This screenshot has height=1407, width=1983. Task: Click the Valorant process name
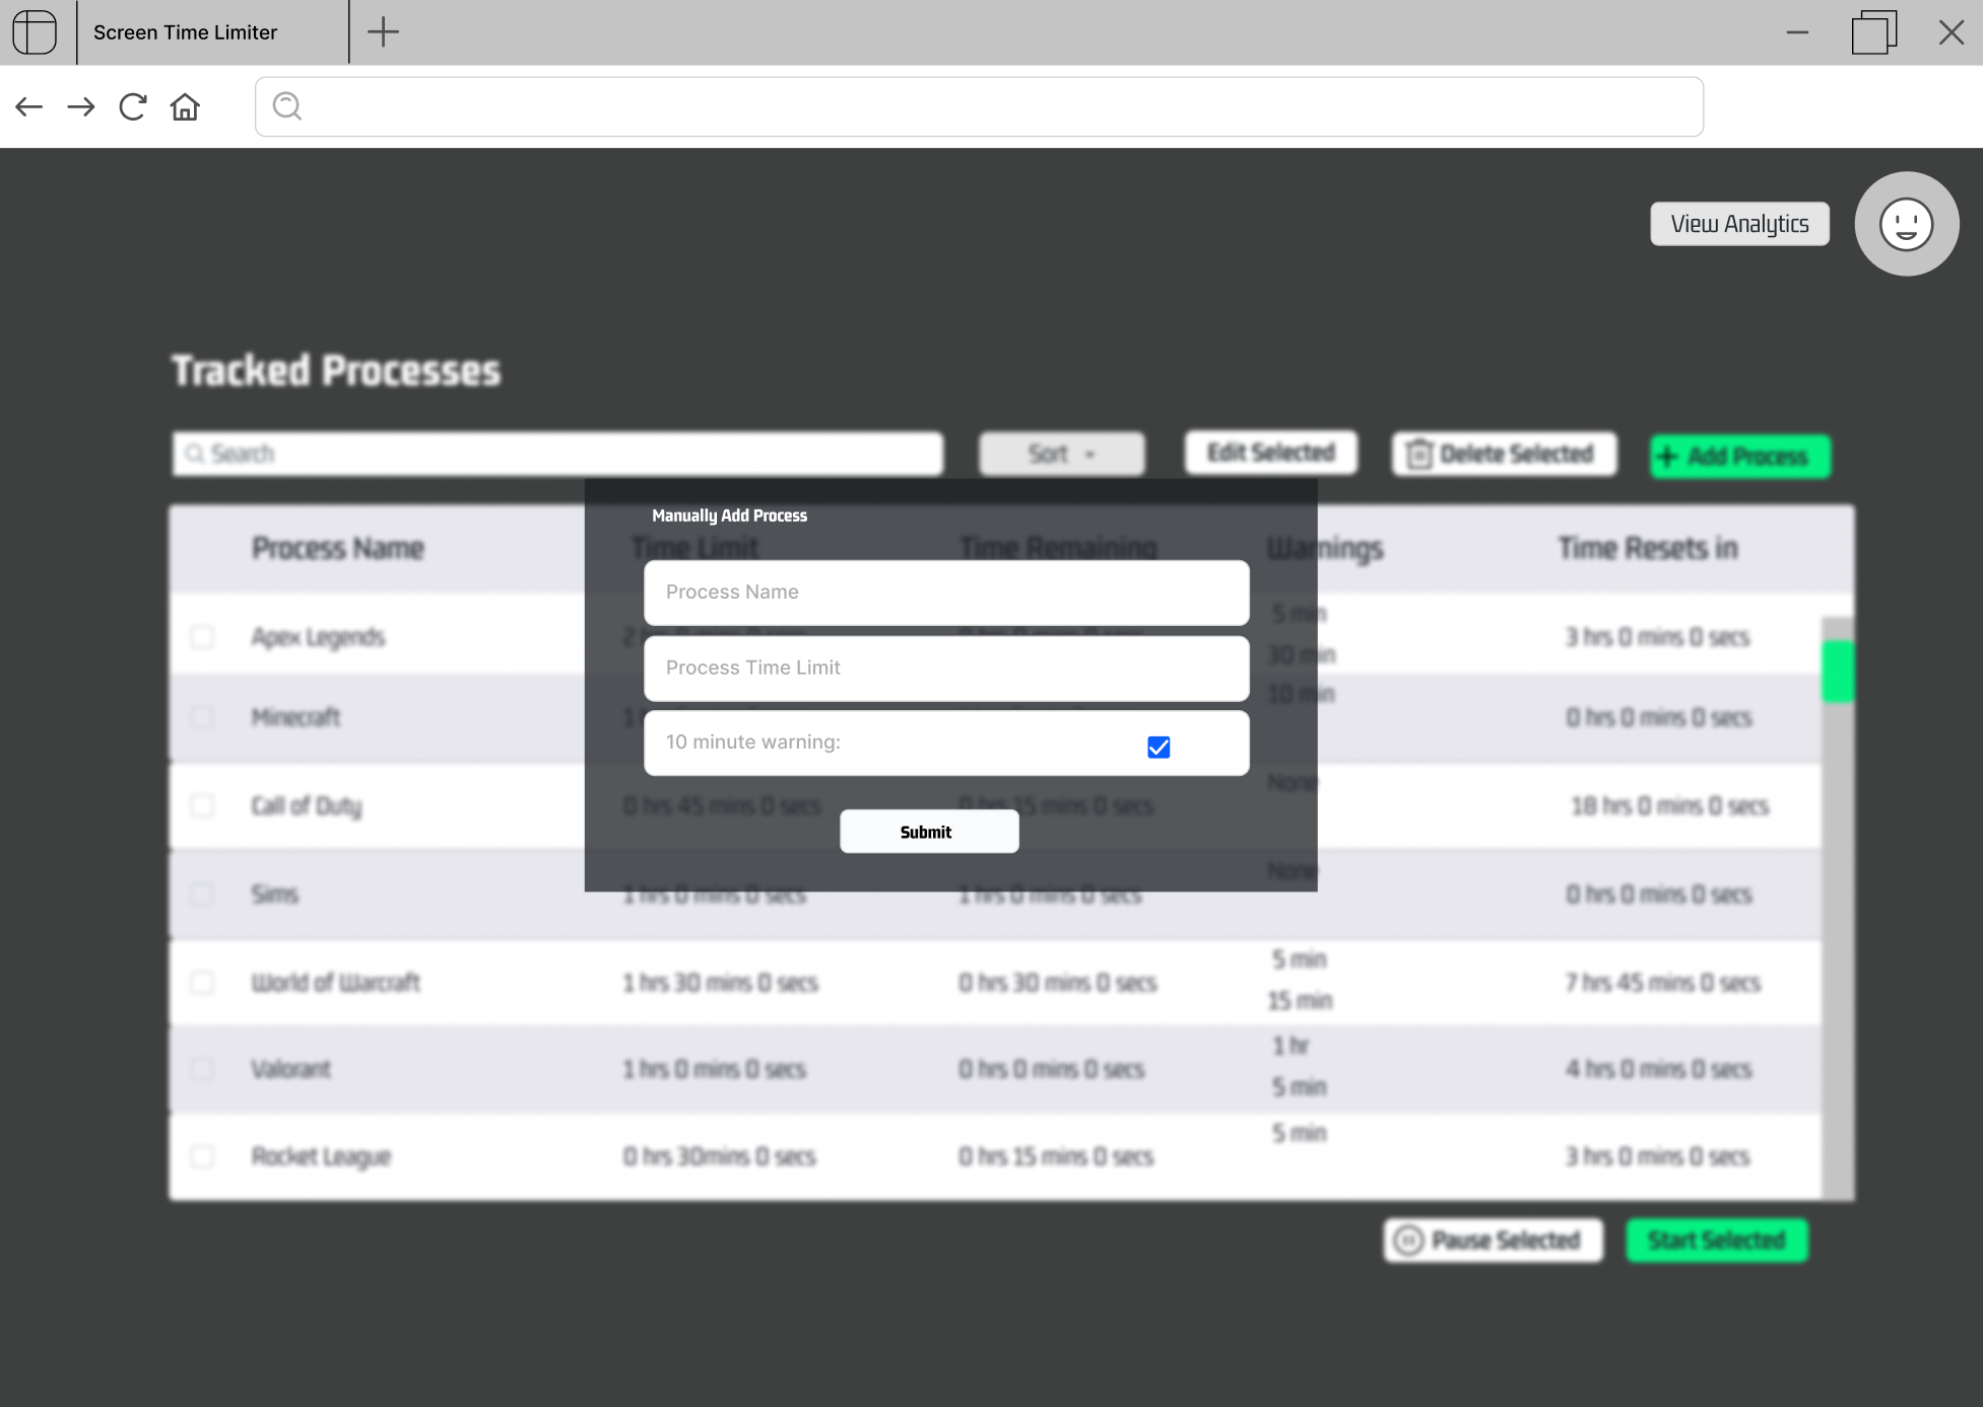(x=291, y=1069)
